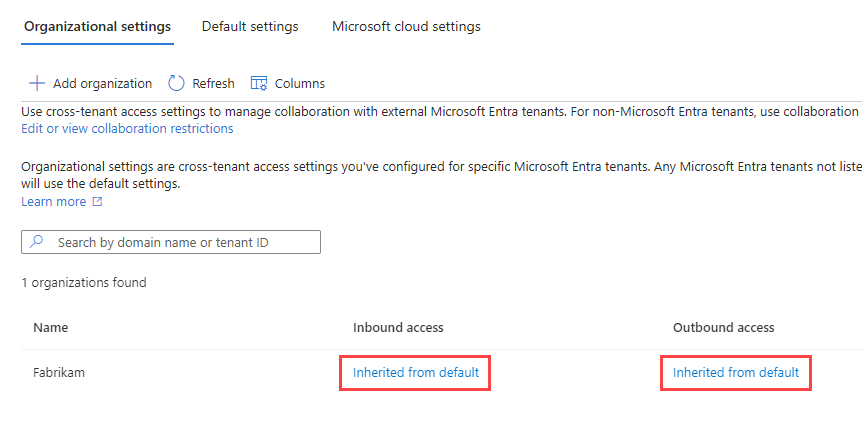Click the external link icon beside Learn more
This screenshot has height=433, width=864.
97,202
